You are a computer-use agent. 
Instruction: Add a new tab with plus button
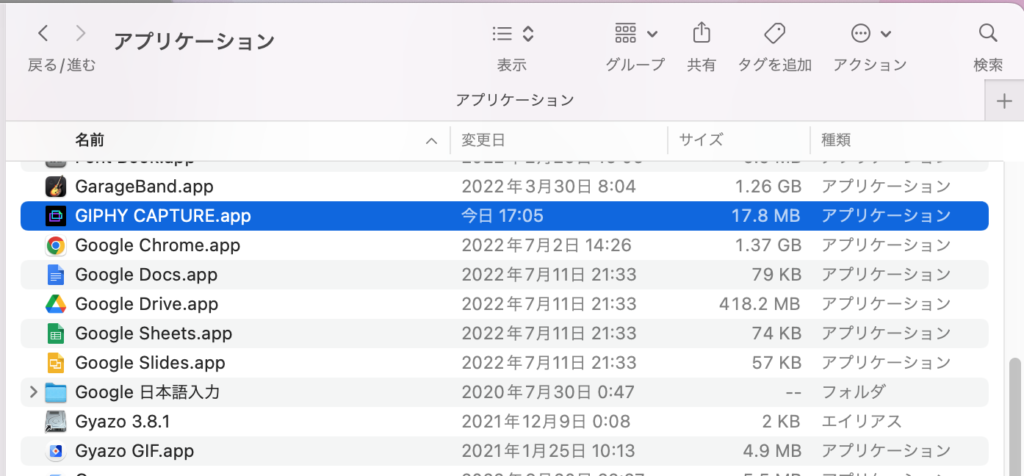point(1005,101)
